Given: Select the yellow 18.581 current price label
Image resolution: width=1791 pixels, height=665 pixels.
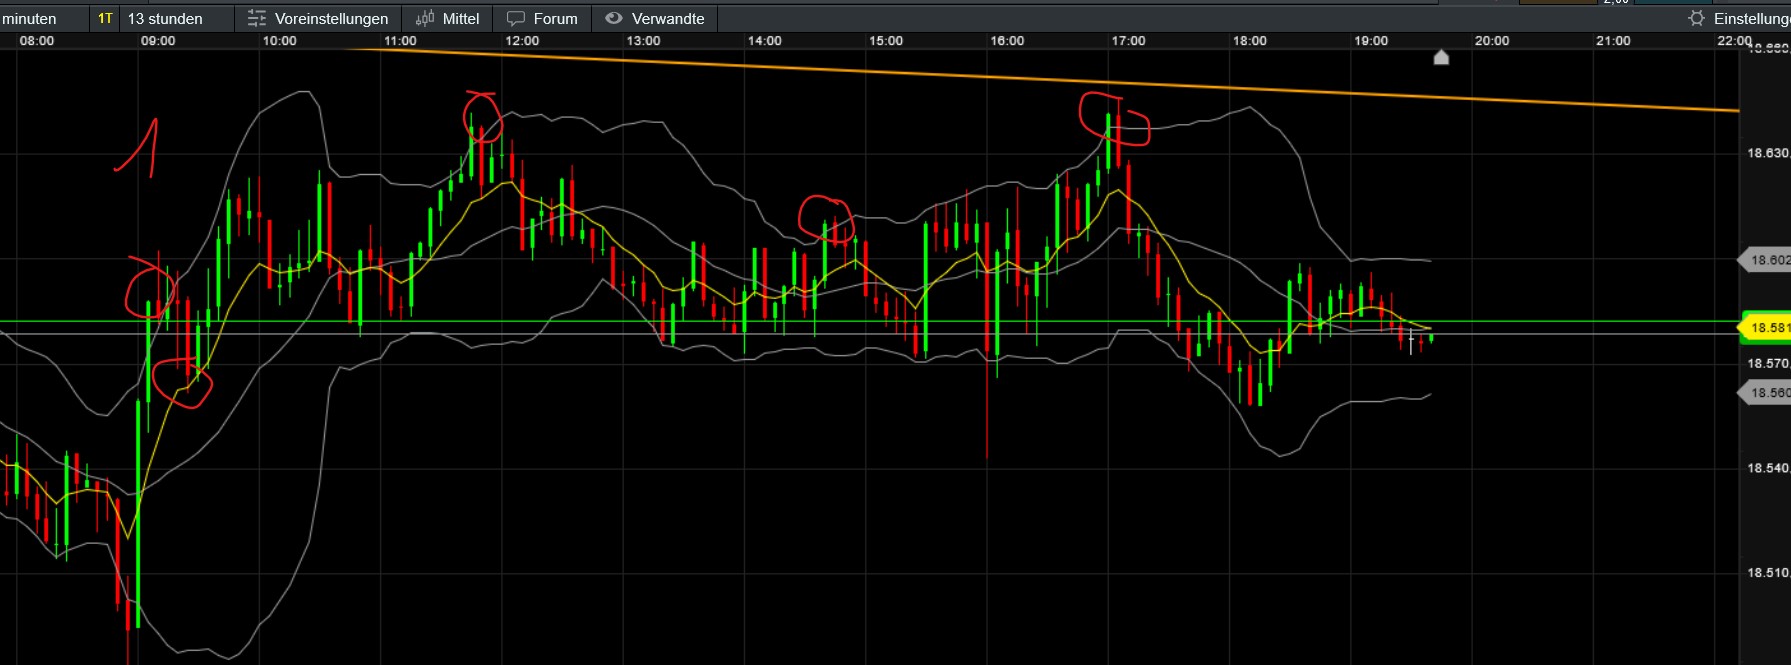Looking at the screenshot, I should coord(1766,327).
